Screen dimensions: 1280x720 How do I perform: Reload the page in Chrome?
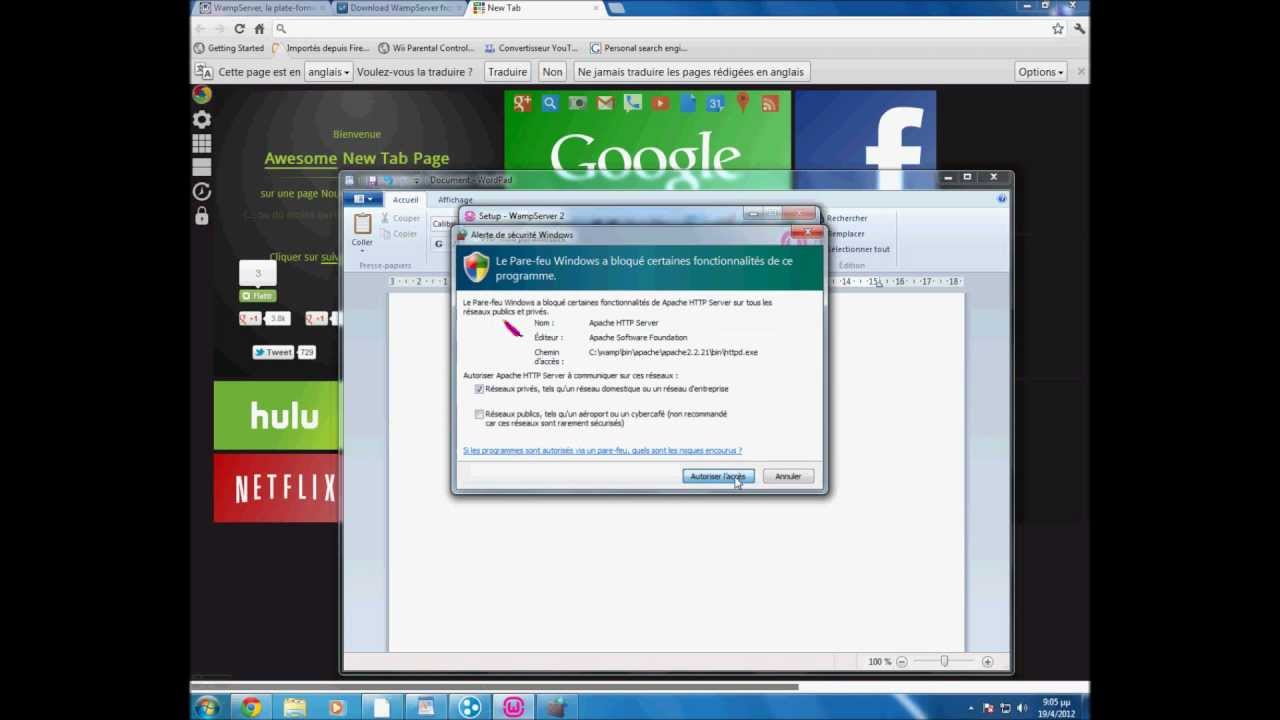239,29
